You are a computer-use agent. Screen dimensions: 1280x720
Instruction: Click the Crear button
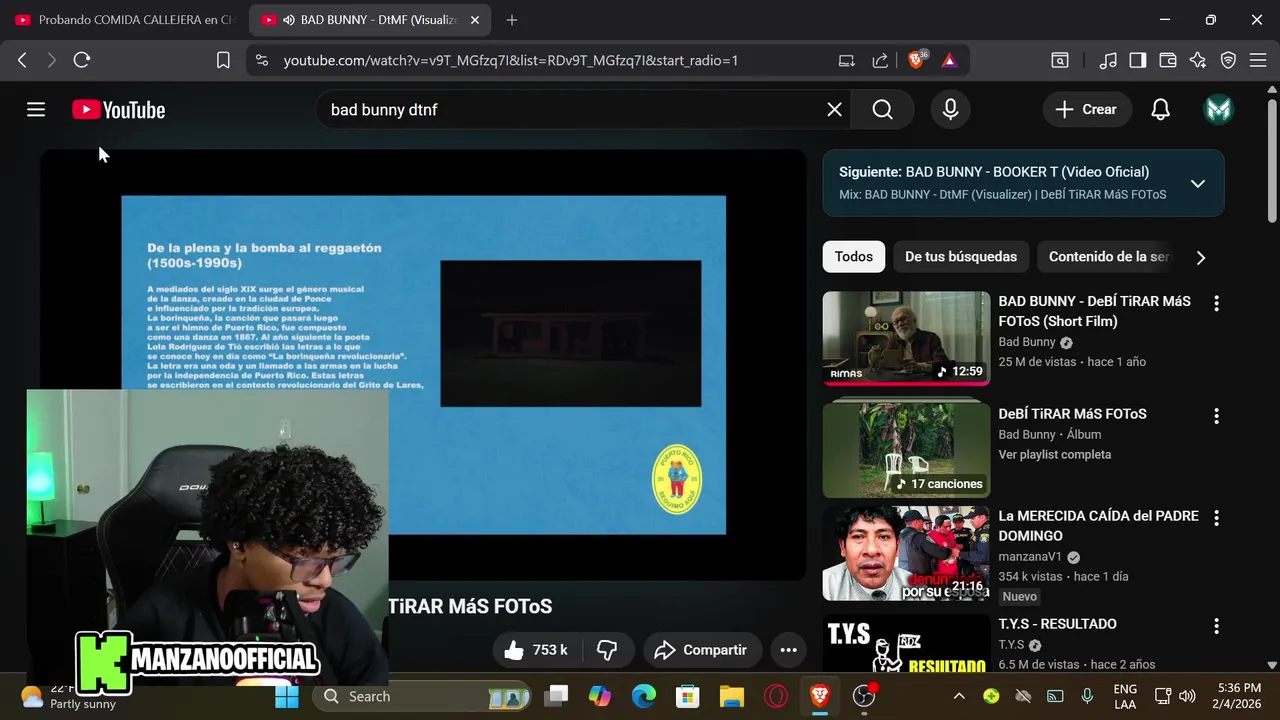pos(1087,110)
